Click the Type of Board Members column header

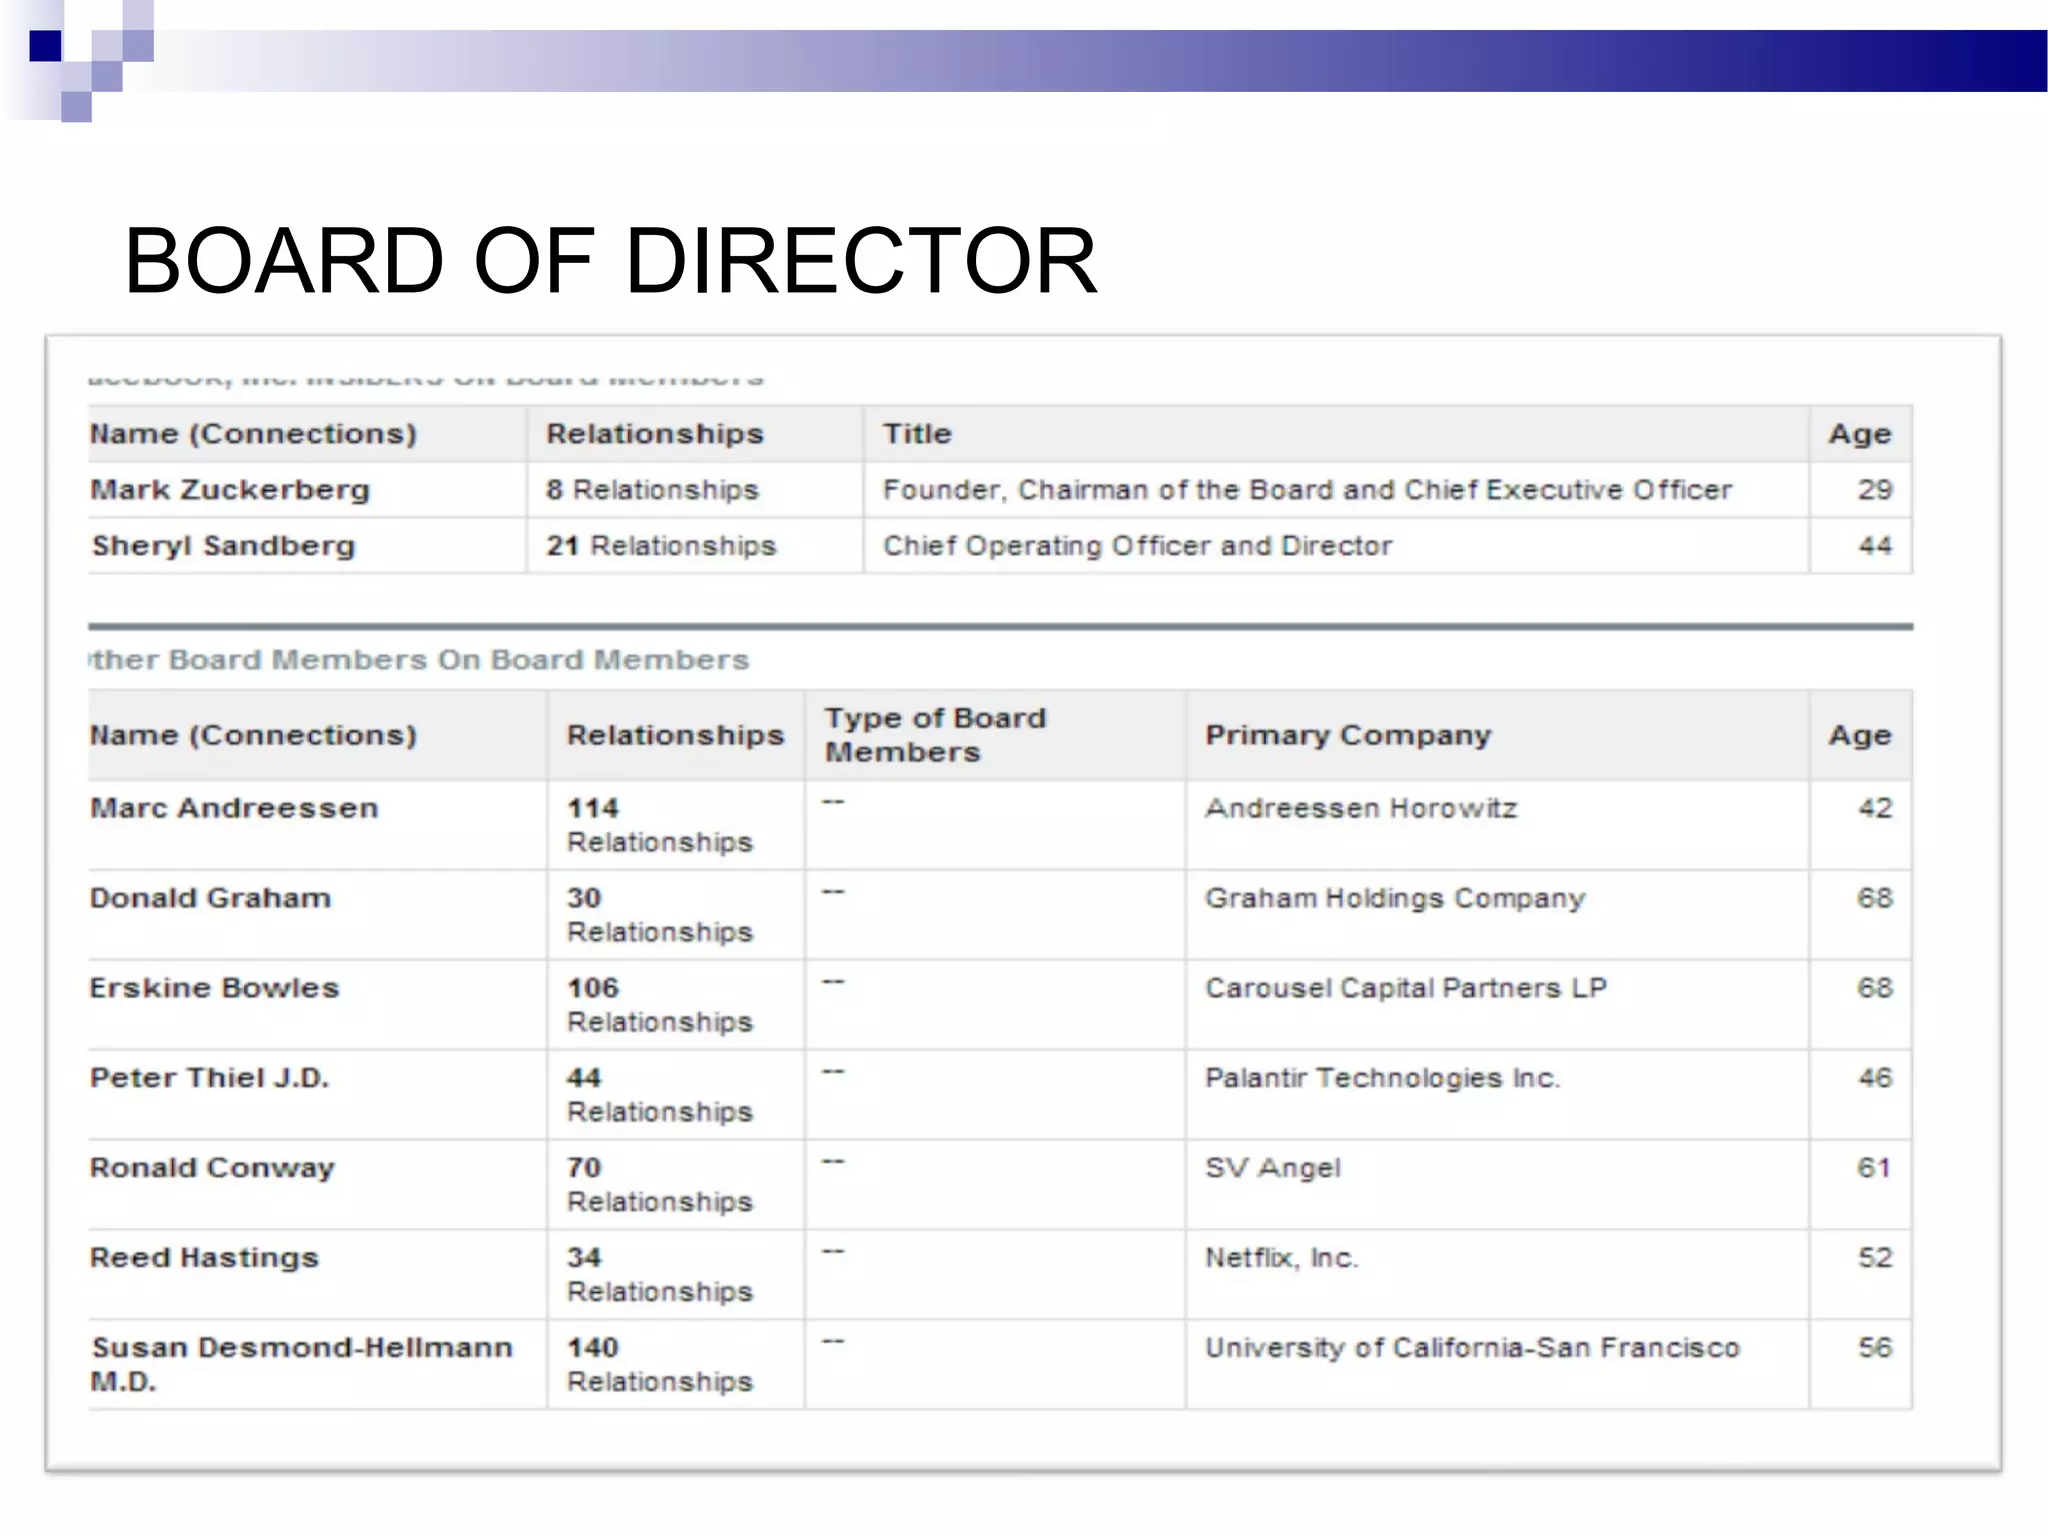click(935, 735)
